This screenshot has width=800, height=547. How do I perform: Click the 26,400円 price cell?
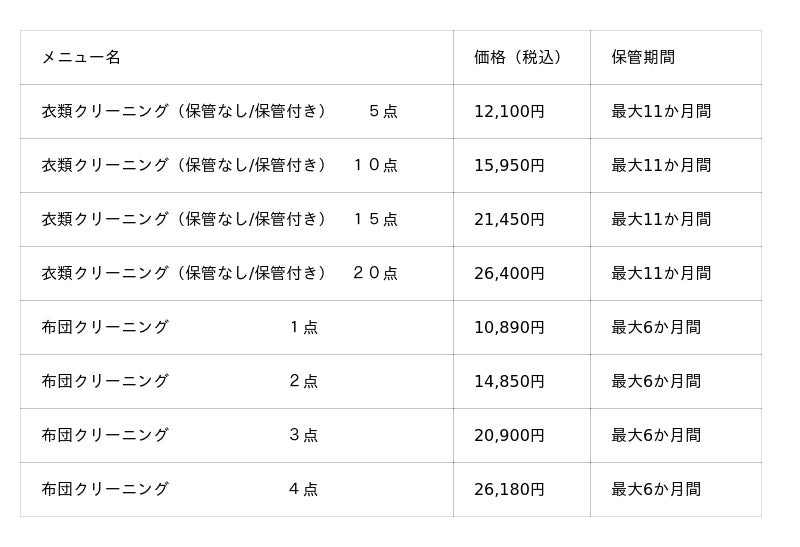509,274
